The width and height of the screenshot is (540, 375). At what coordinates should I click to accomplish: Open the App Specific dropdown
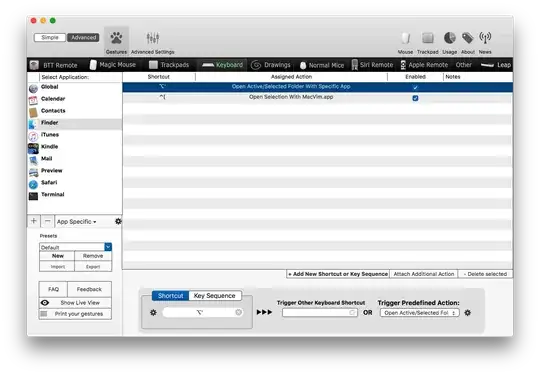pos(76,221)
